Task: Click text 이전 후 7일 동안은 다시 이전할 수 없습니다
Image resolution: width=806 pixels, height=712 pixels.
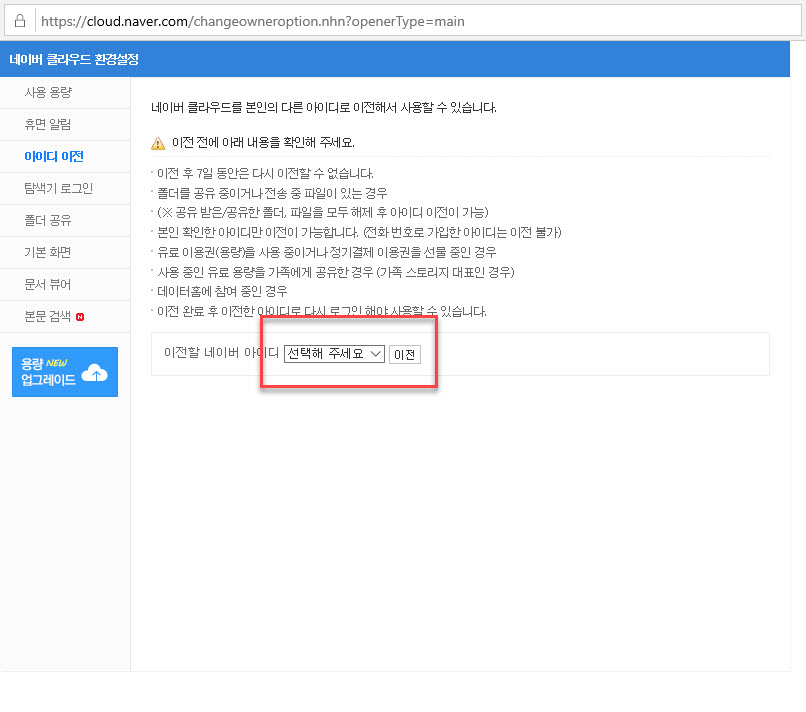Action: (265, 173)
